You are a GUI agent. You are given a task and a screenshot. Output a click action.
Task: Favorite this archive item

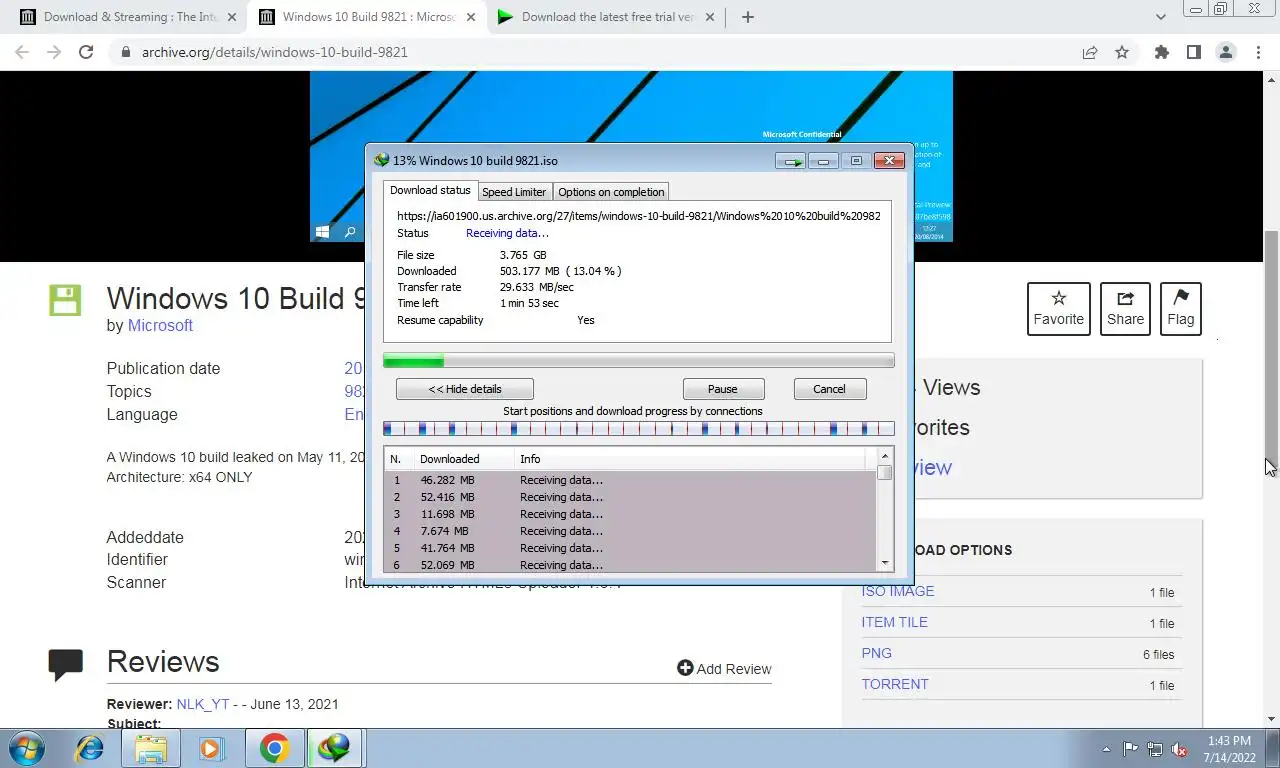click(1059, 308)
